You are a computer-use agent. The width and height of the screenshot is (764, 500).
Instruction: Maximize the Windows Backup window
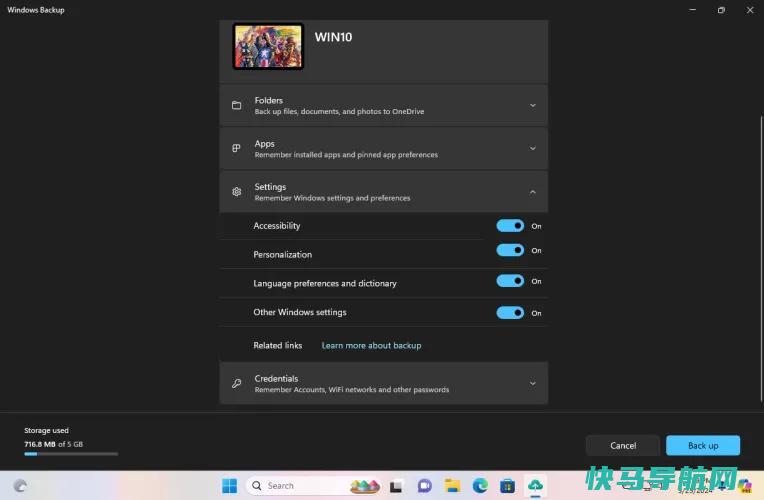click(721, 10)
